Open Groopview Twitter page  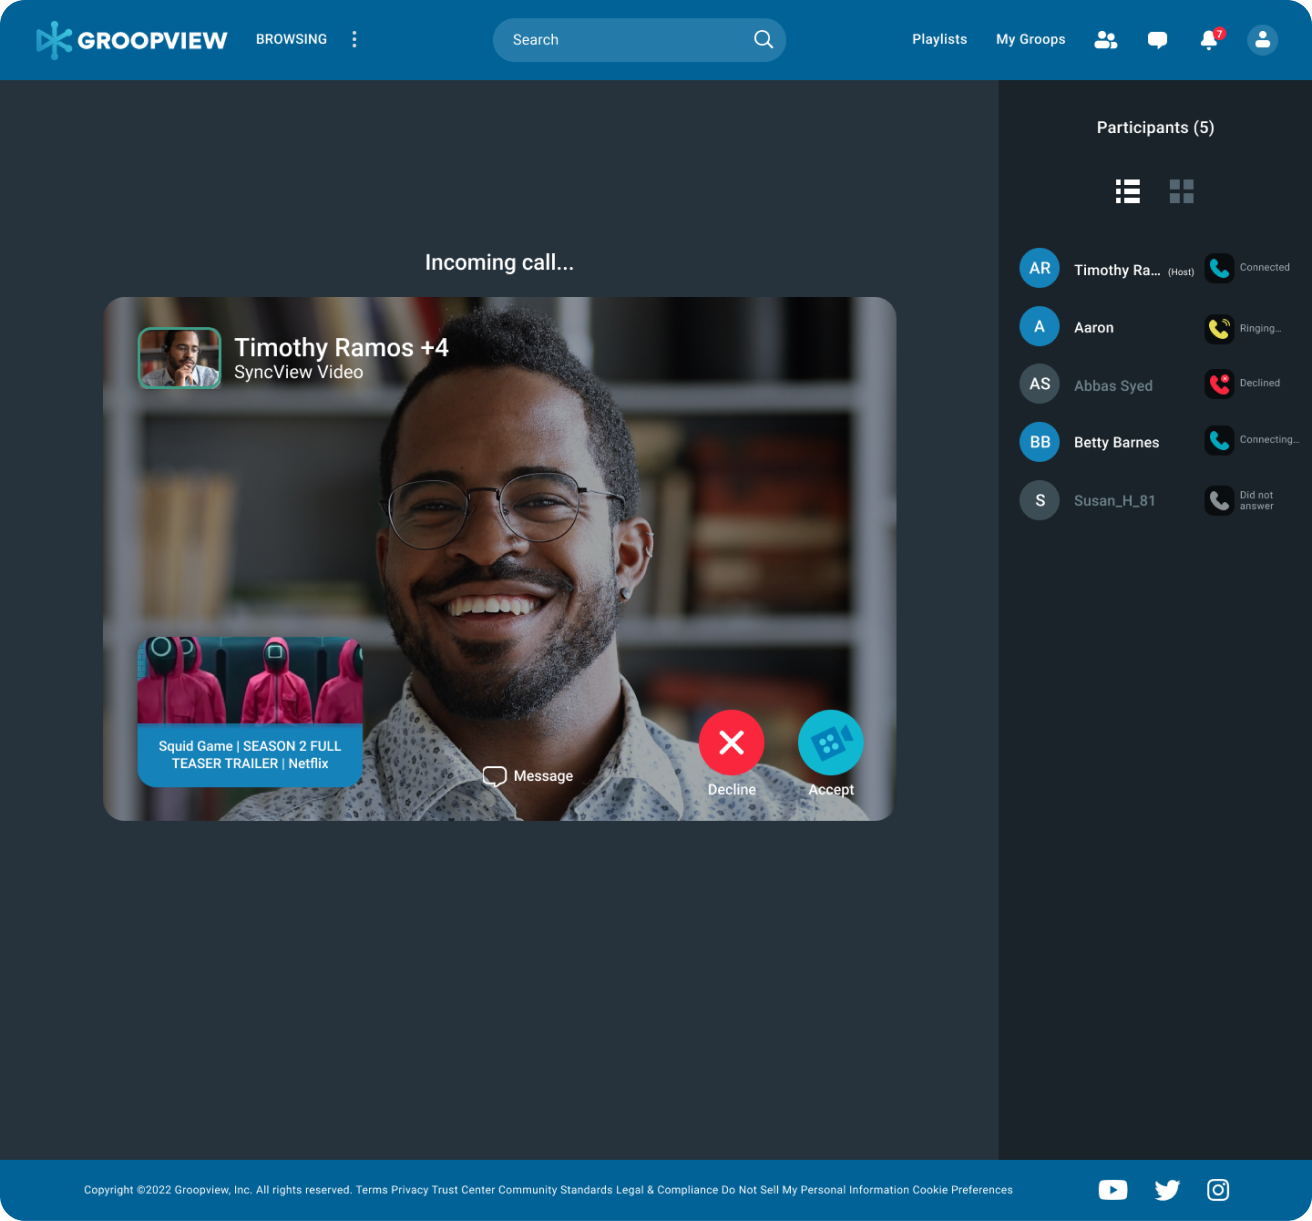[1166, 1189]
